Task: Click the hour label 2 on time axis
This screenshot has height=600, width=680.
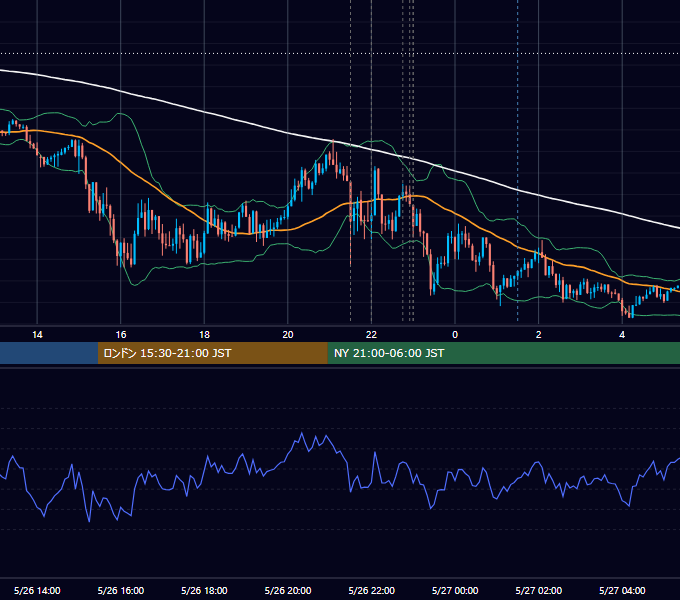Action: tap(539, 335)
